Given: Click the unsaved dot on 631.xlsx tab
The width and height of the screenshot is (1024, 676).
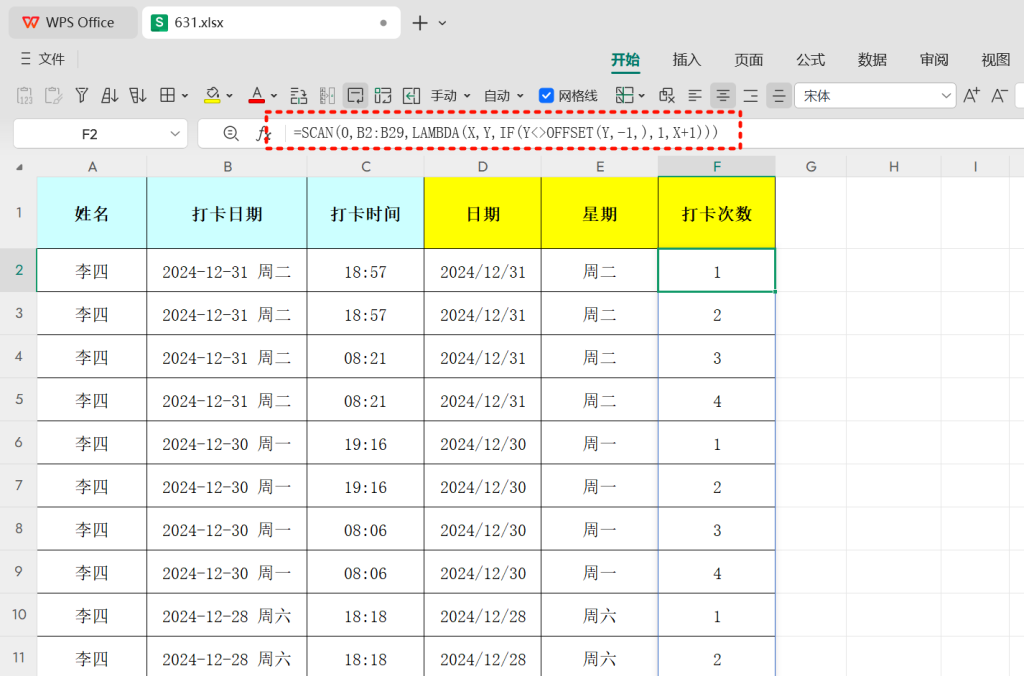Looking at the screenshot, I should tap(383, 23).
